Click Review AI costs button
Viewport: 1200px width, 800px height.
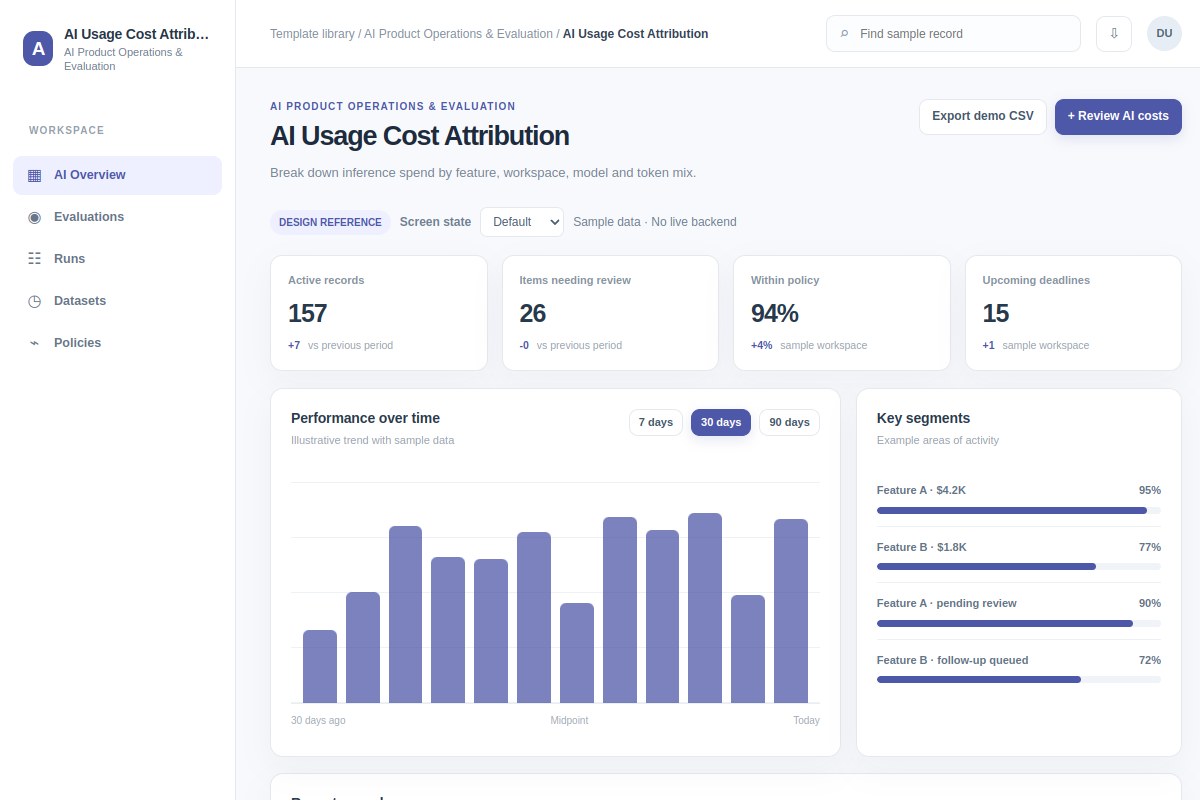tap(1118, 117)
